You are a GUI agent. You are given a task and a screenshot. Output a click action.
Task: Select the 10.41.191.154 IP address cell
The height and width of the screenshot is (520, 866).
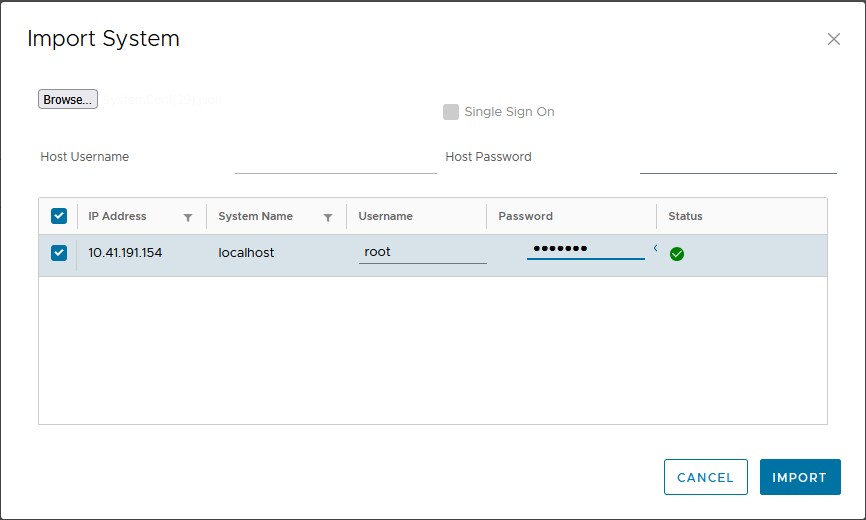pyautogui.click(x=125, y=253)
